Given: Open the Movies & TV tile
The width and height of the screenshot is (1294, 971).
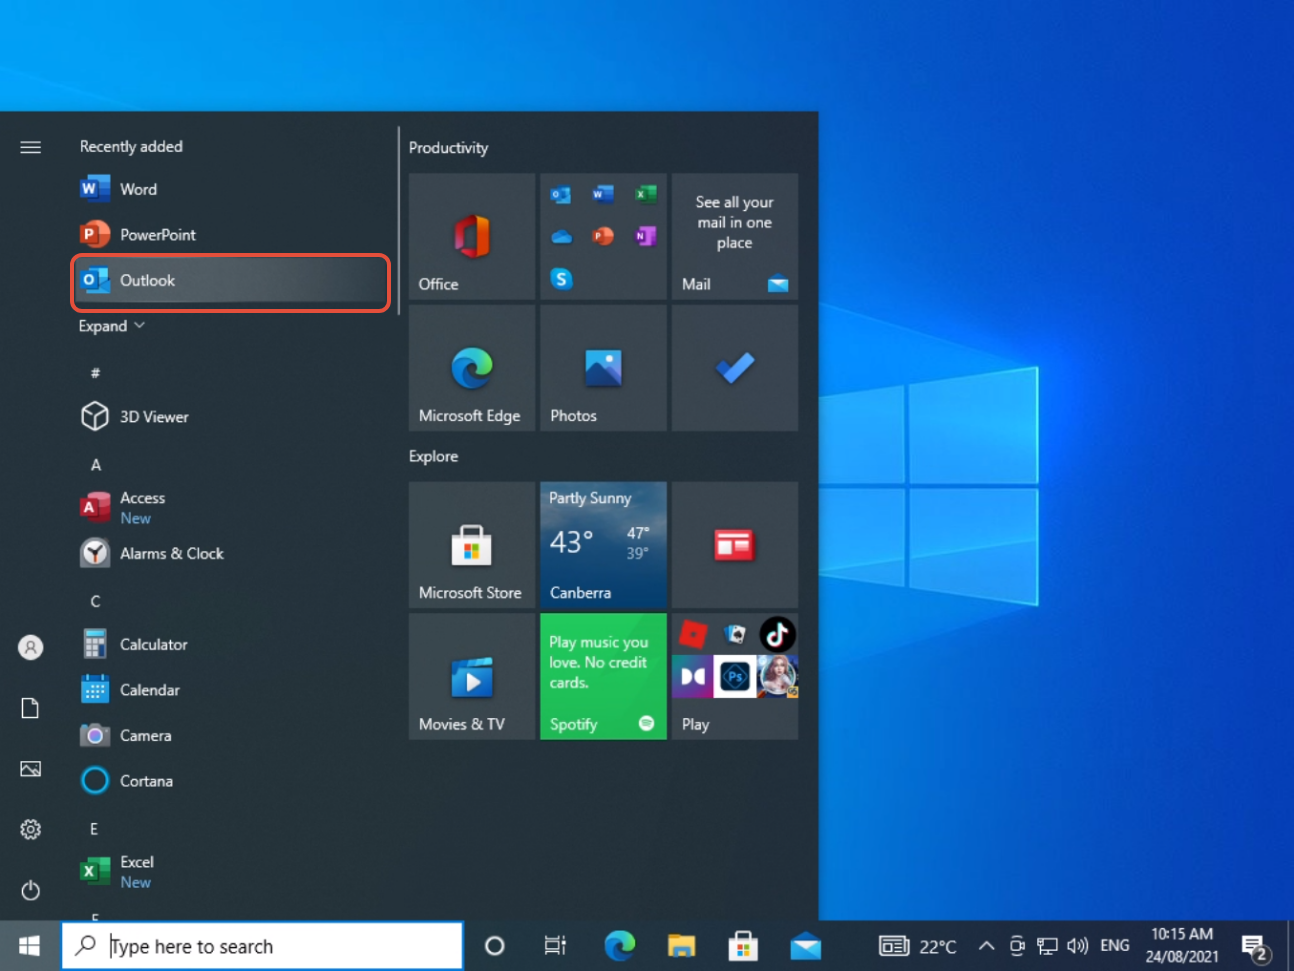Looking at the screenshot, I should [472, 677].
